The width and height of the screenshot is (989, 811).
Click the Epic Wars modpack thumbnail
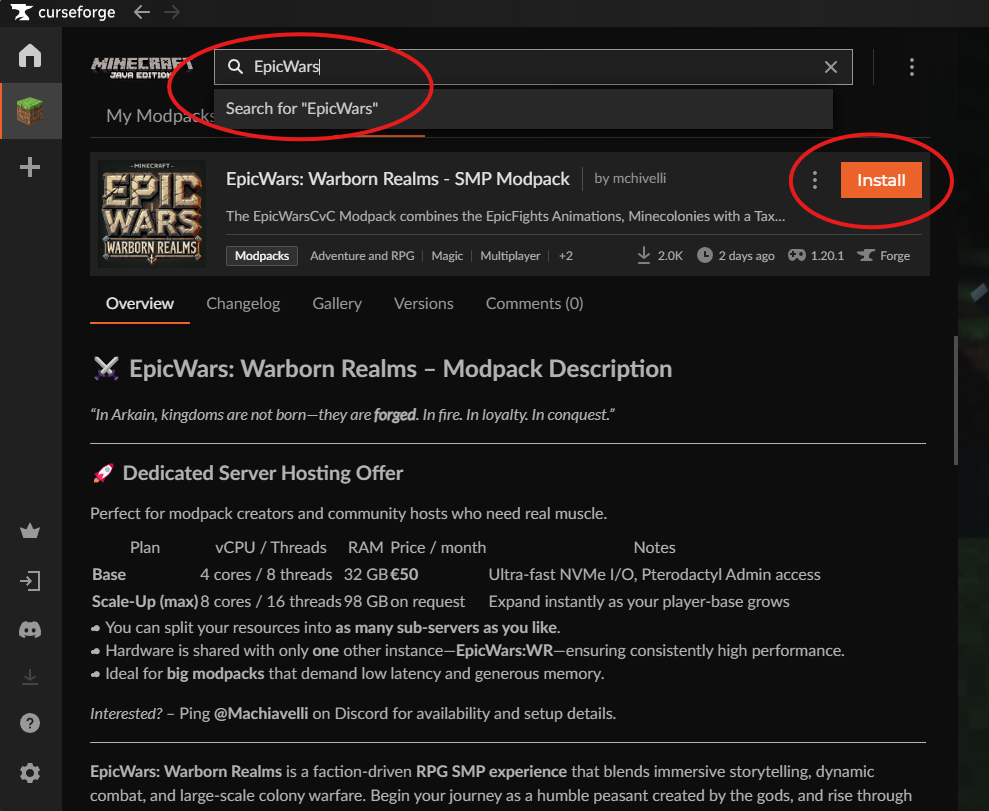[x=152, y=214]
